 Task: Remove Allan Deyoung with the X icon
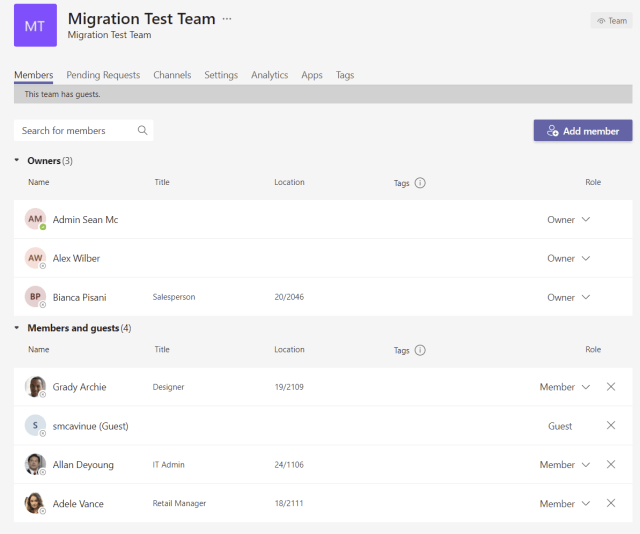pos(611,464)
